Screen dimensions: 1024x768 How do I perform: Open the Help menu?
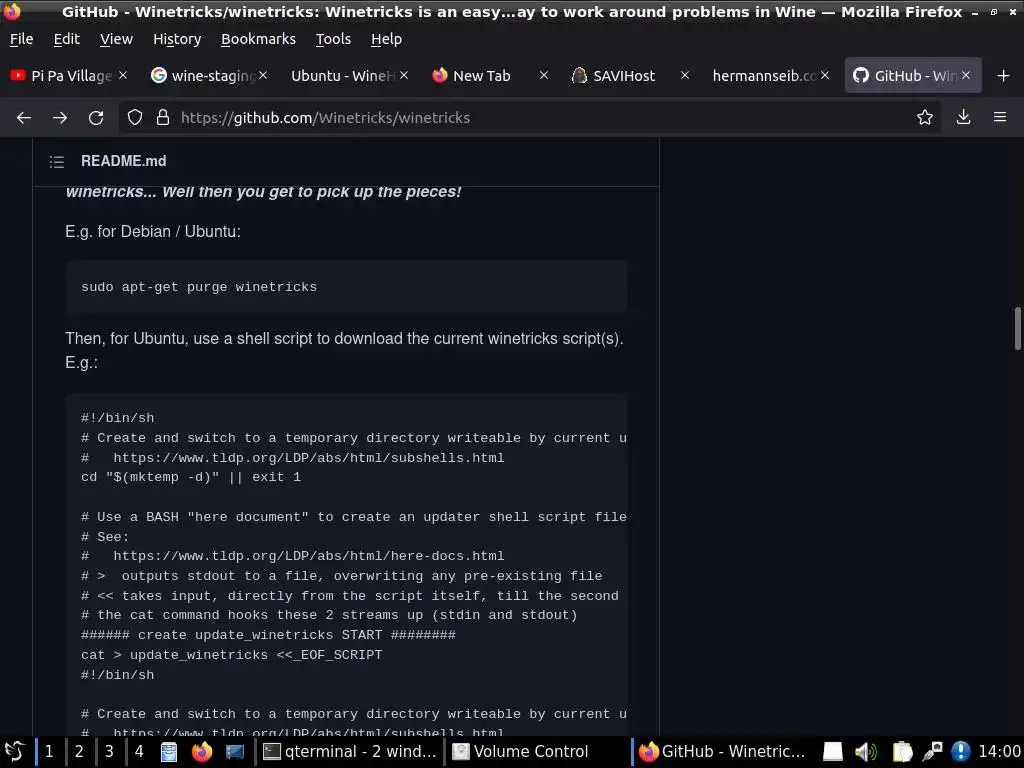click(x=387, y=39)
